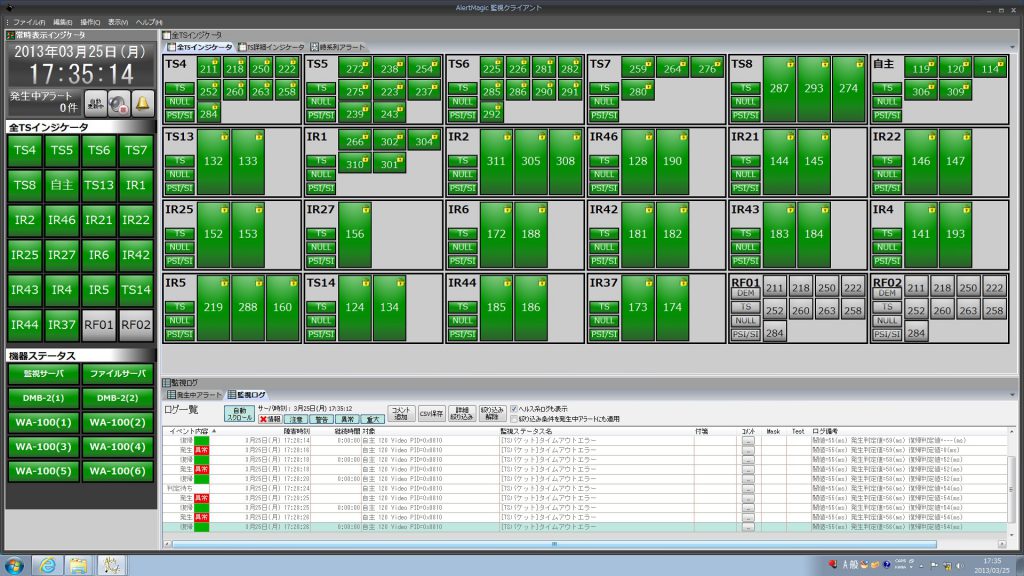Screen dimensions: 1024x576
Task: Click the yellow alarm bell icon
Action: tap(142, 103)
